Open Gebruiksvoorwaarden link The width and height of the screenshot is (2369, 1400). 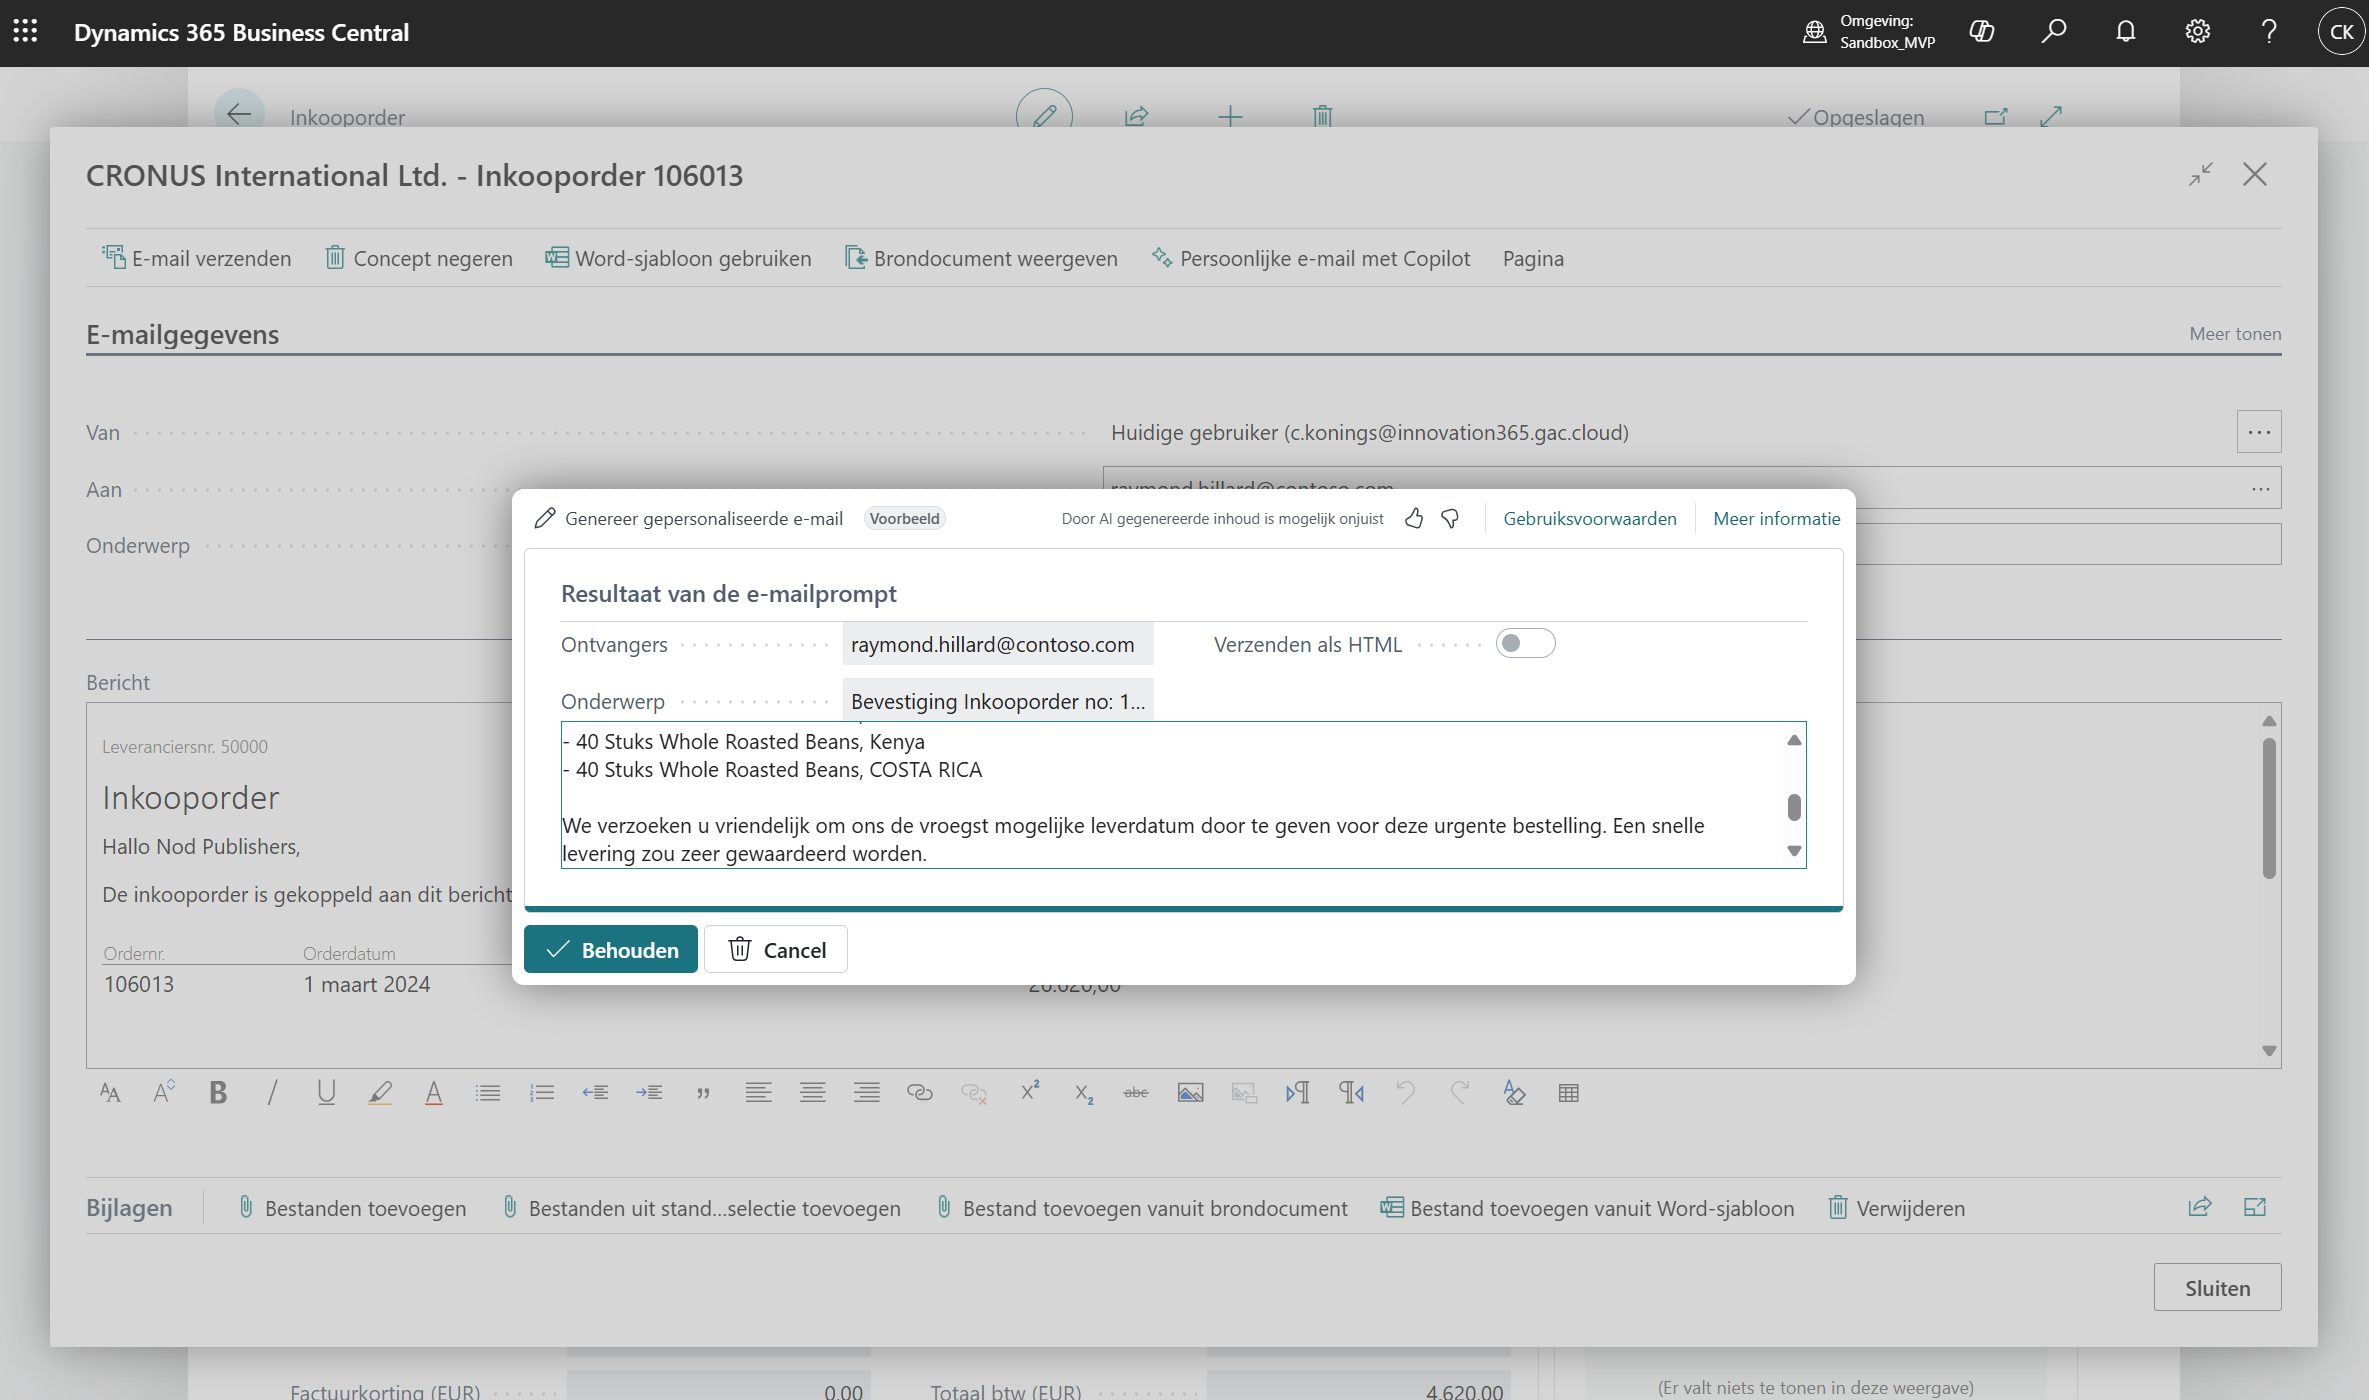coord(1589,518)
